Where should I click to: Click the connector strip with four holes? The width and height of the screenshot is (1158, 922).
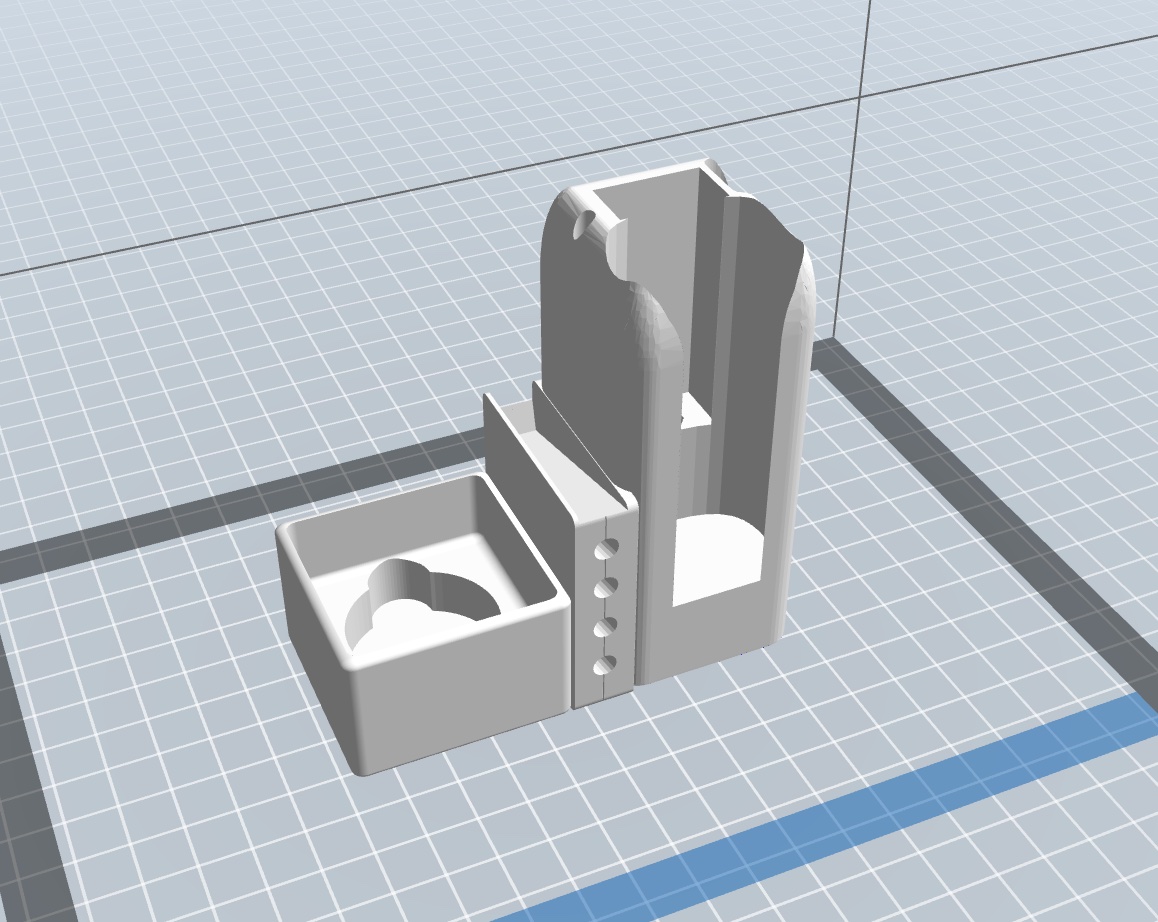pyautogui.click(x=605, y=607)
